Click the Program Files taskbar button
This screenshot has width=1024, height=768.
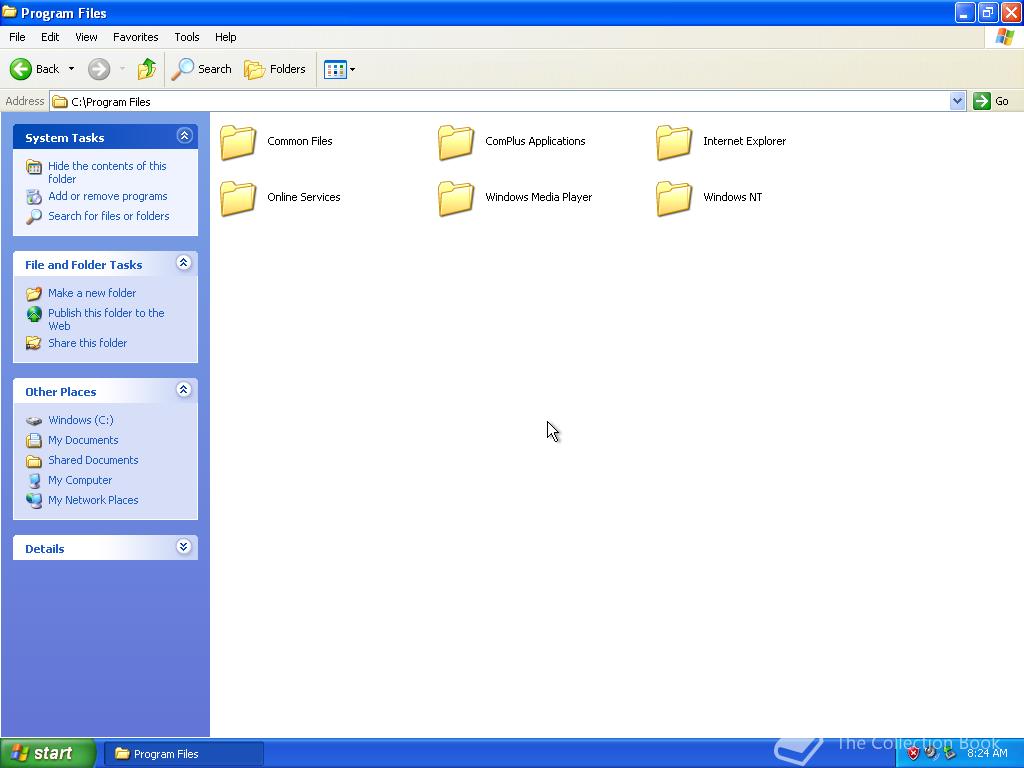184,754
